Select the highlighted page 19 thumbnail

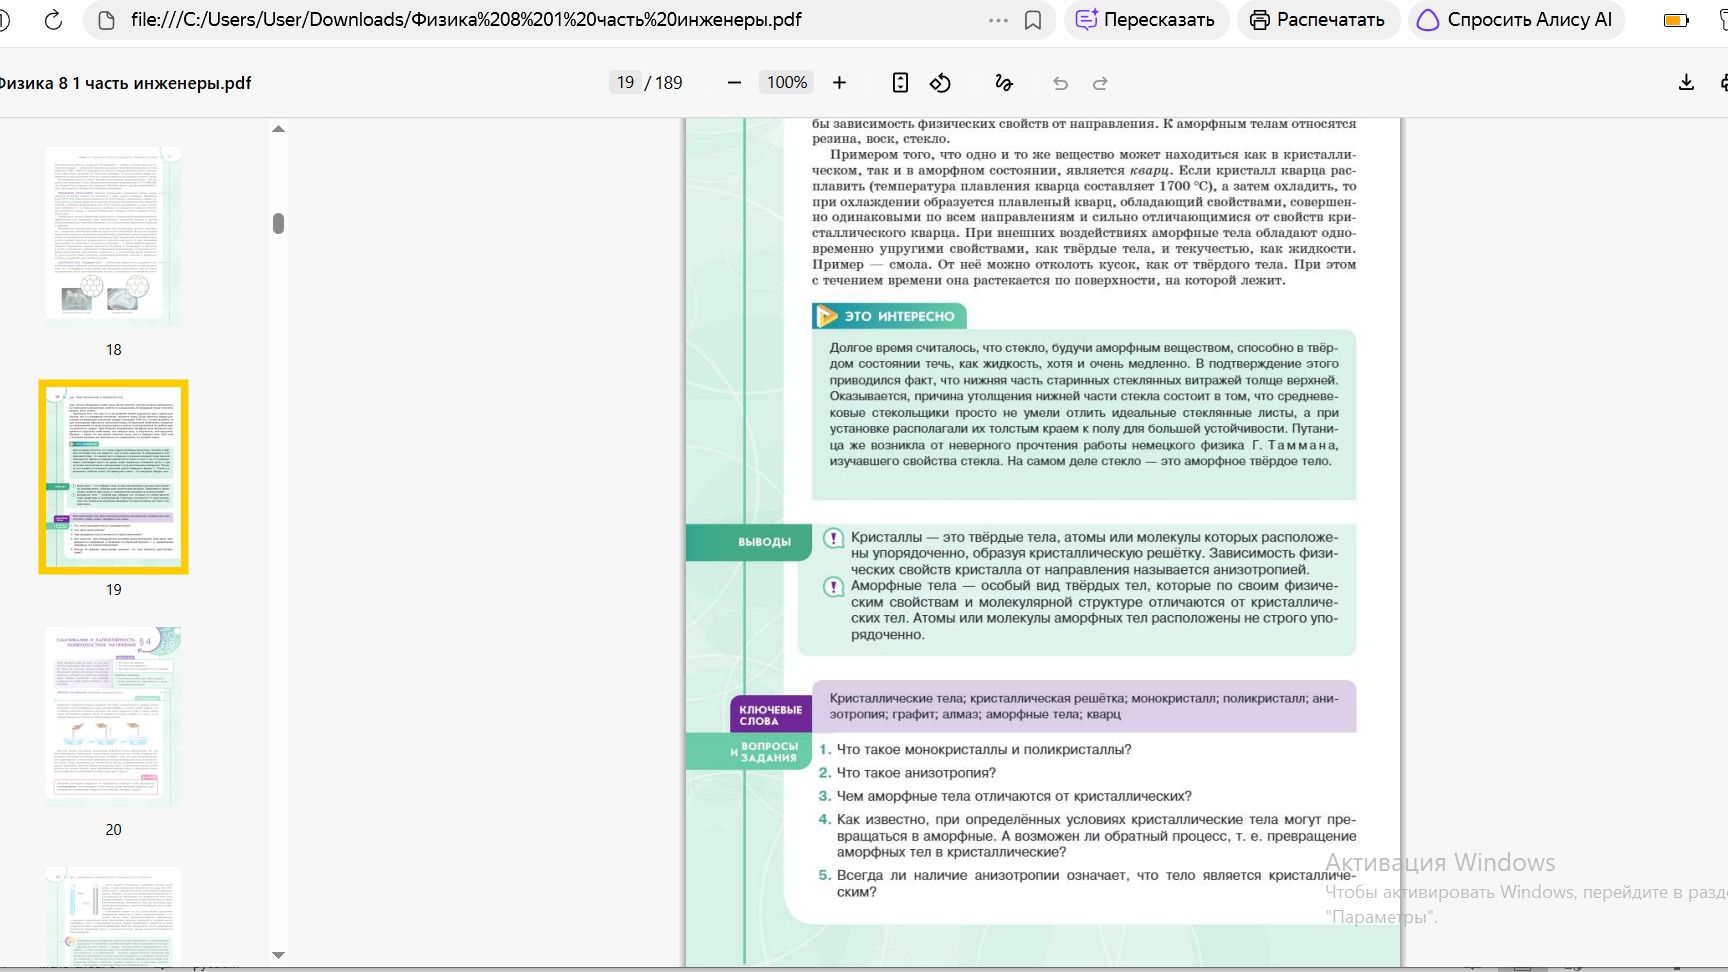[114, 477]
